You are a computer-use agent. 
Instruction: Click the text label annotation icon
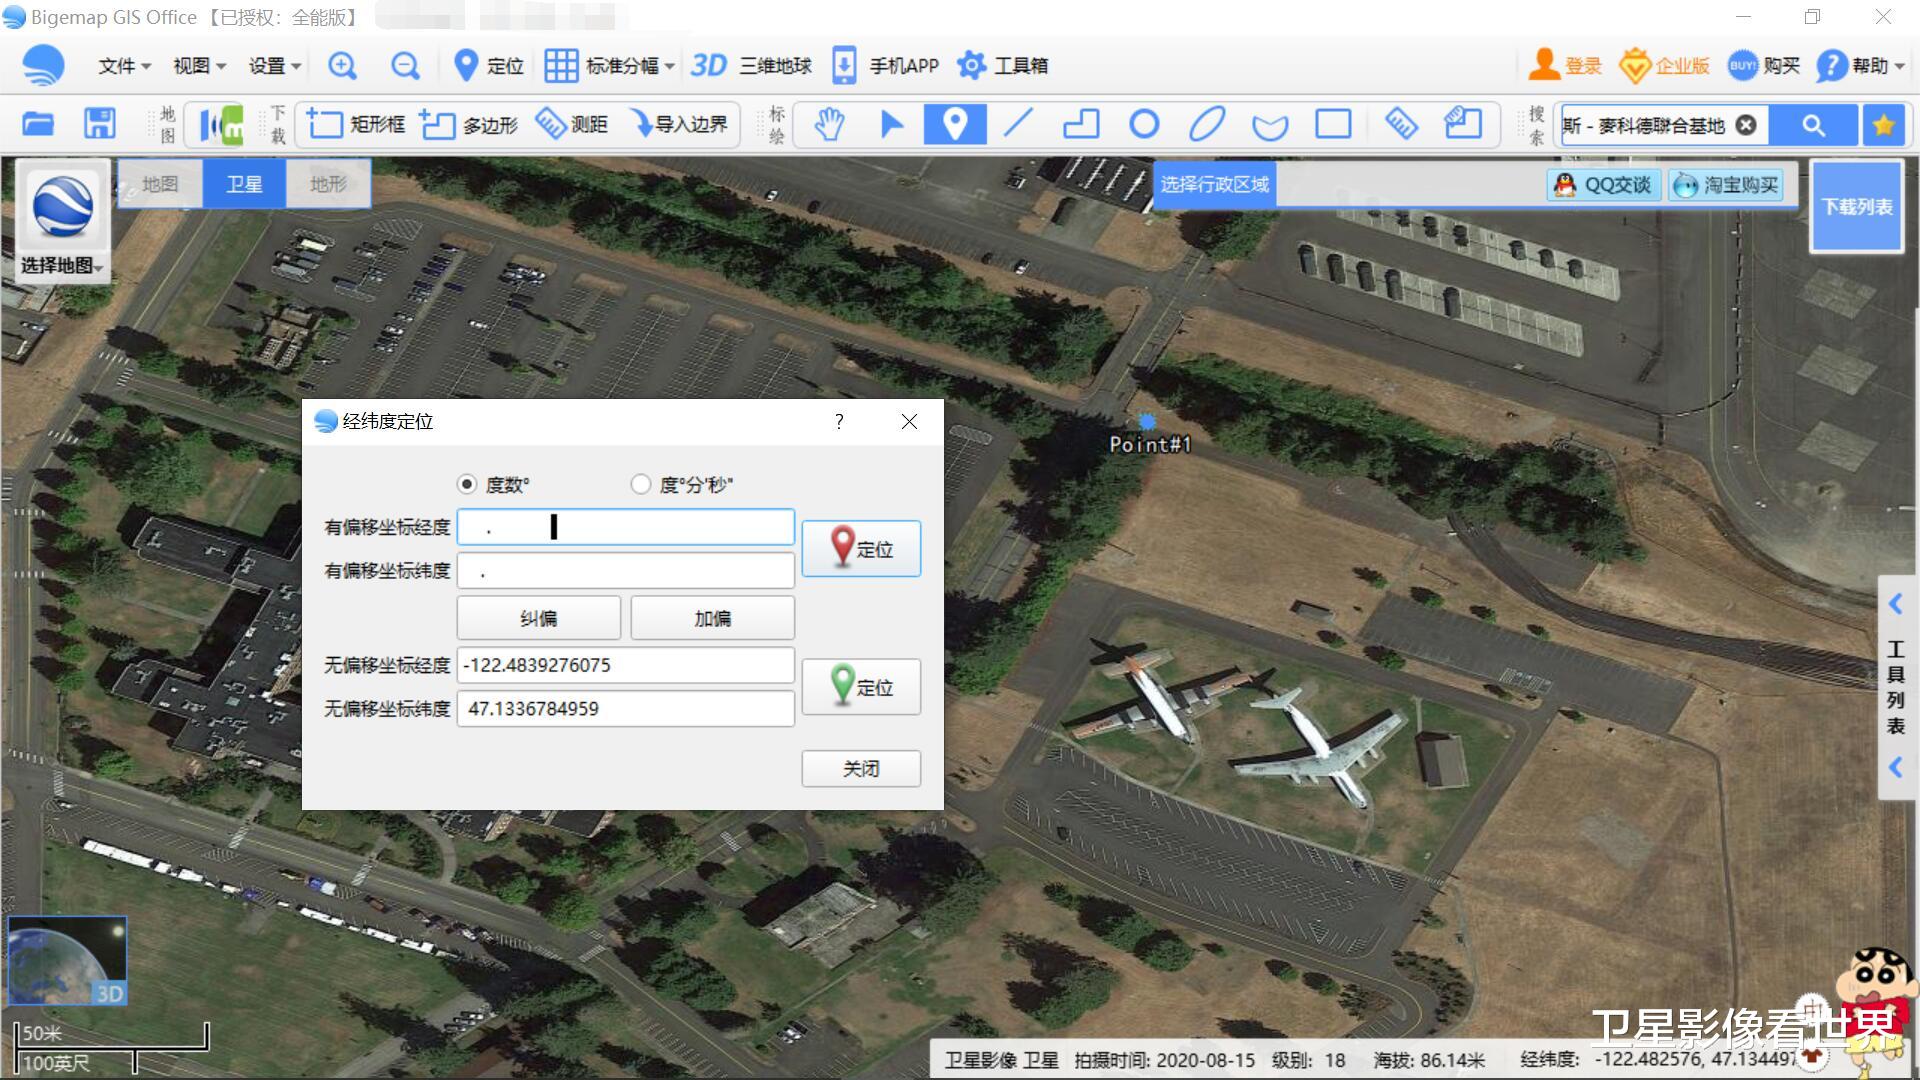(x=1463, y=124)
